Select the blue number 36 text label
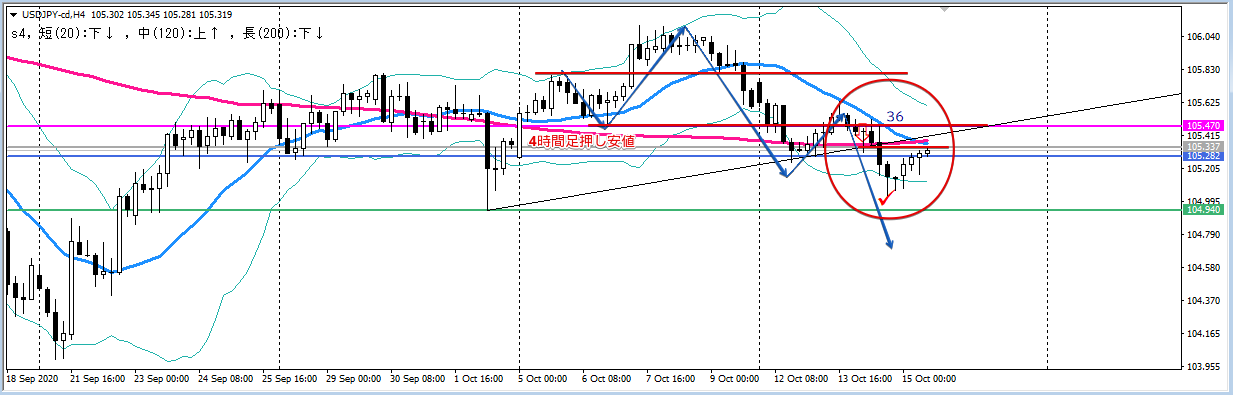The width and height of the screenshot is (1233, 395). point(896,117)
